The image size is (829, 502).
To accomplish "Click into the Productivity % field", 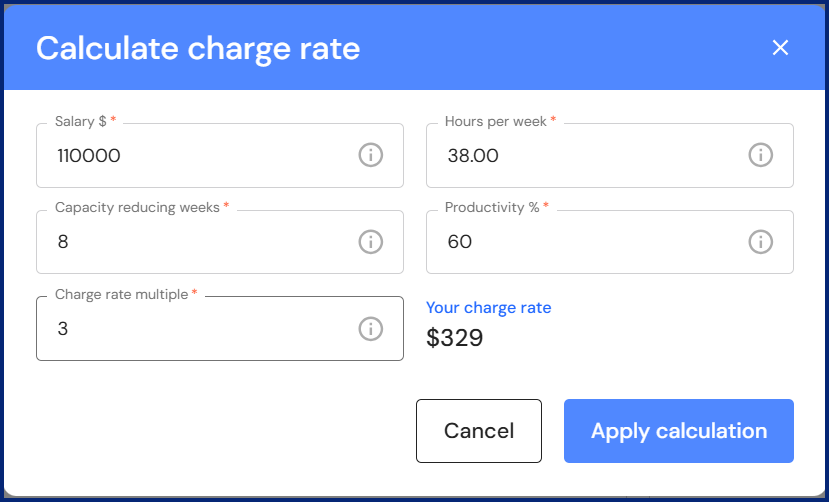I will [x=580, y=242].
